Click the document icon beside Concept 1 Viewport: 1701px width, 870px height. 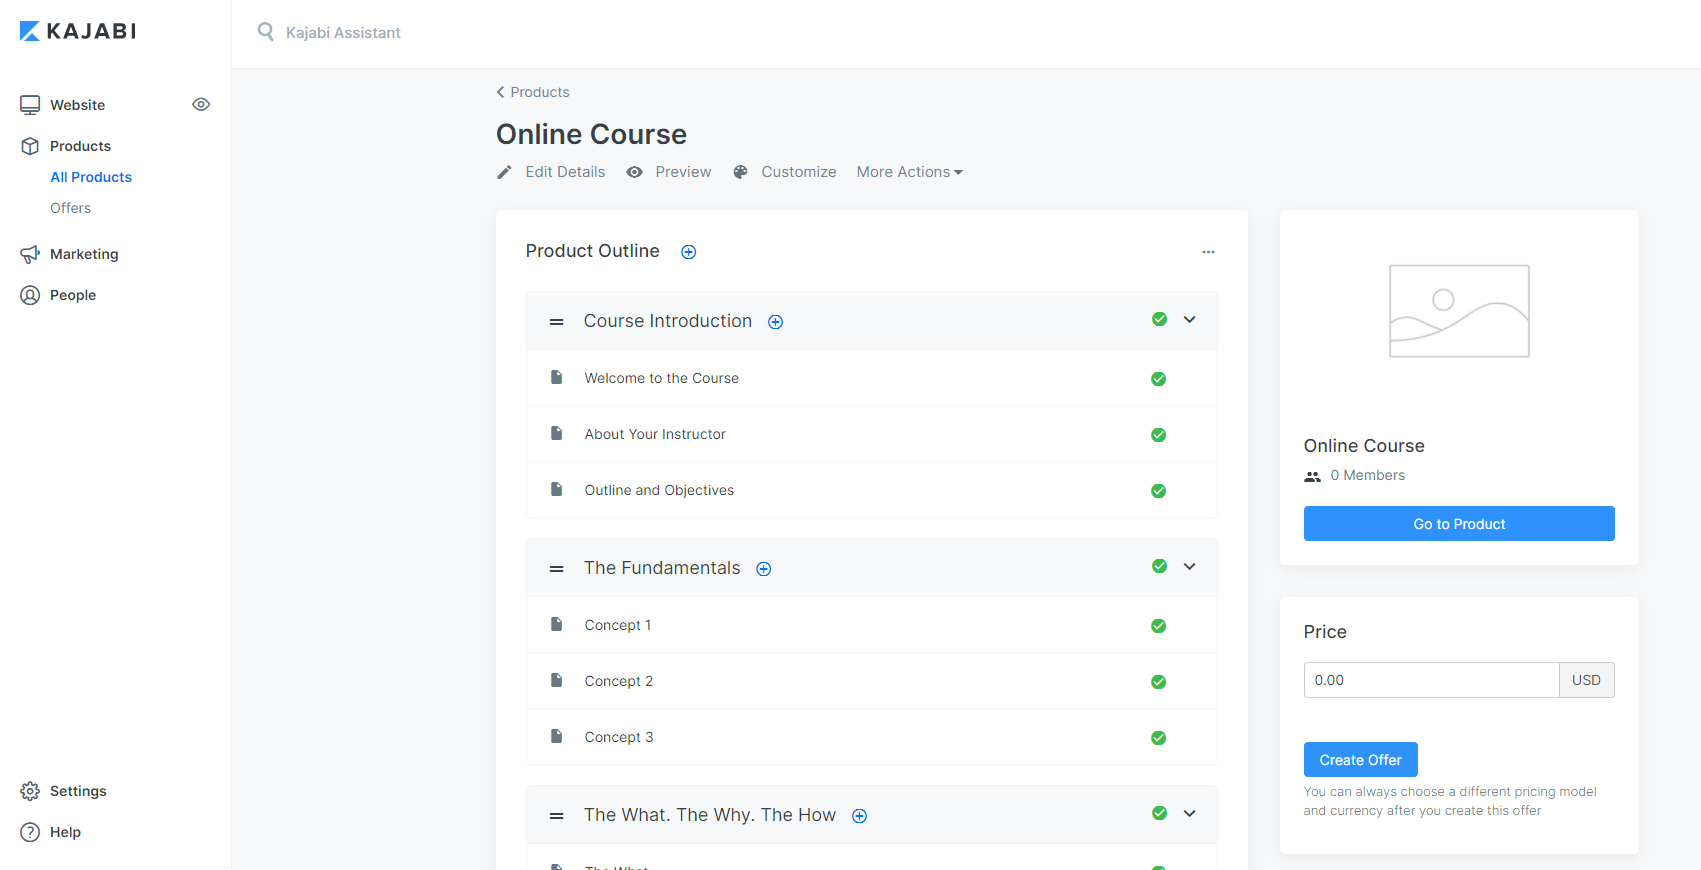[557, 624]
